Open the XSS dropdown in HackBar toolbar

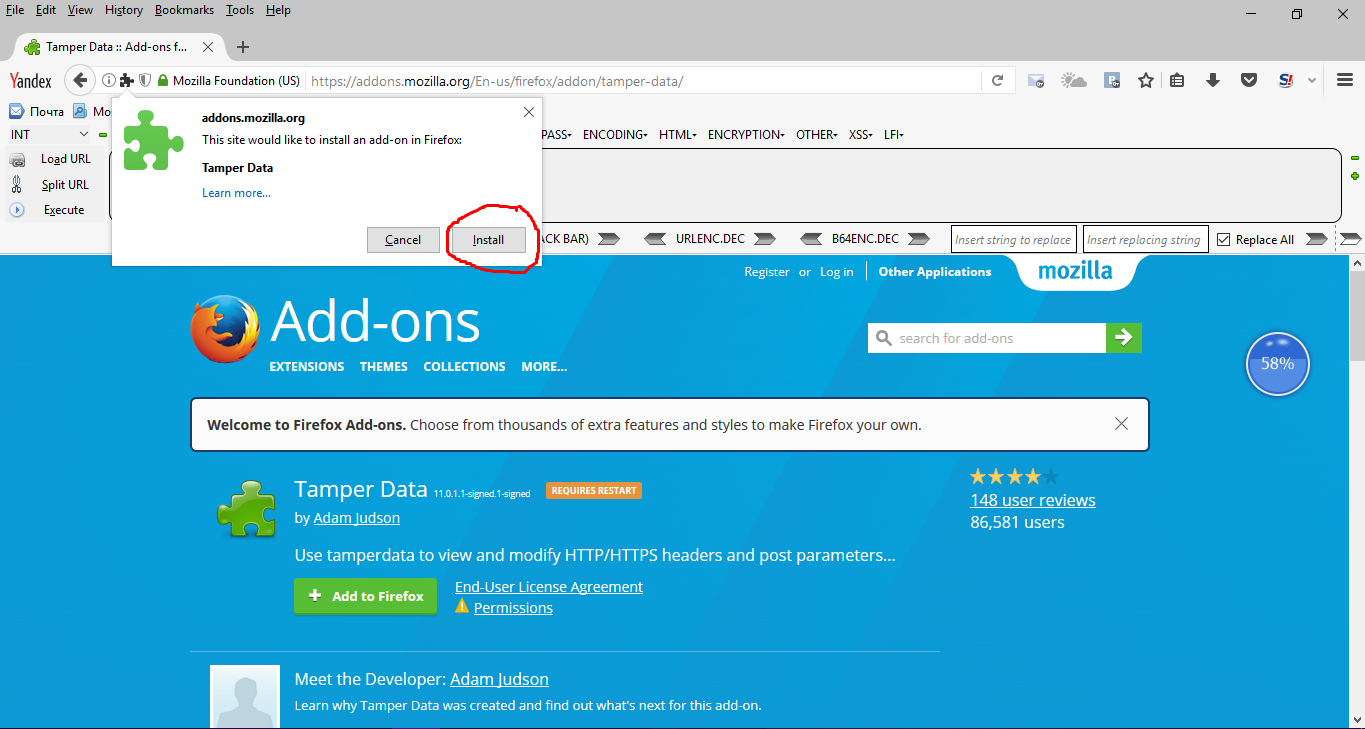[x=860, y=134]
